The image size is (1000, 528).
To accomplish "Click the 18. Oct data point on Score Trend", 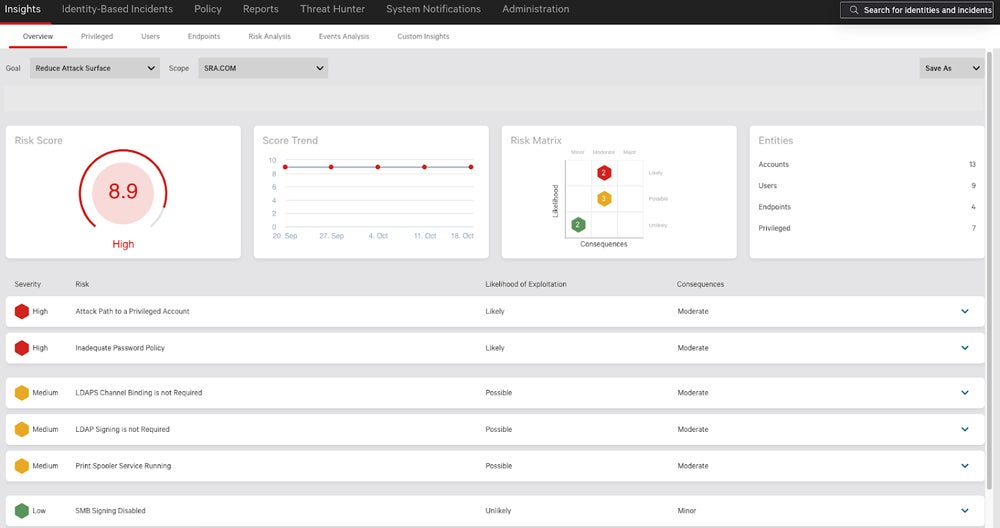I will click(x=471, y=167).
